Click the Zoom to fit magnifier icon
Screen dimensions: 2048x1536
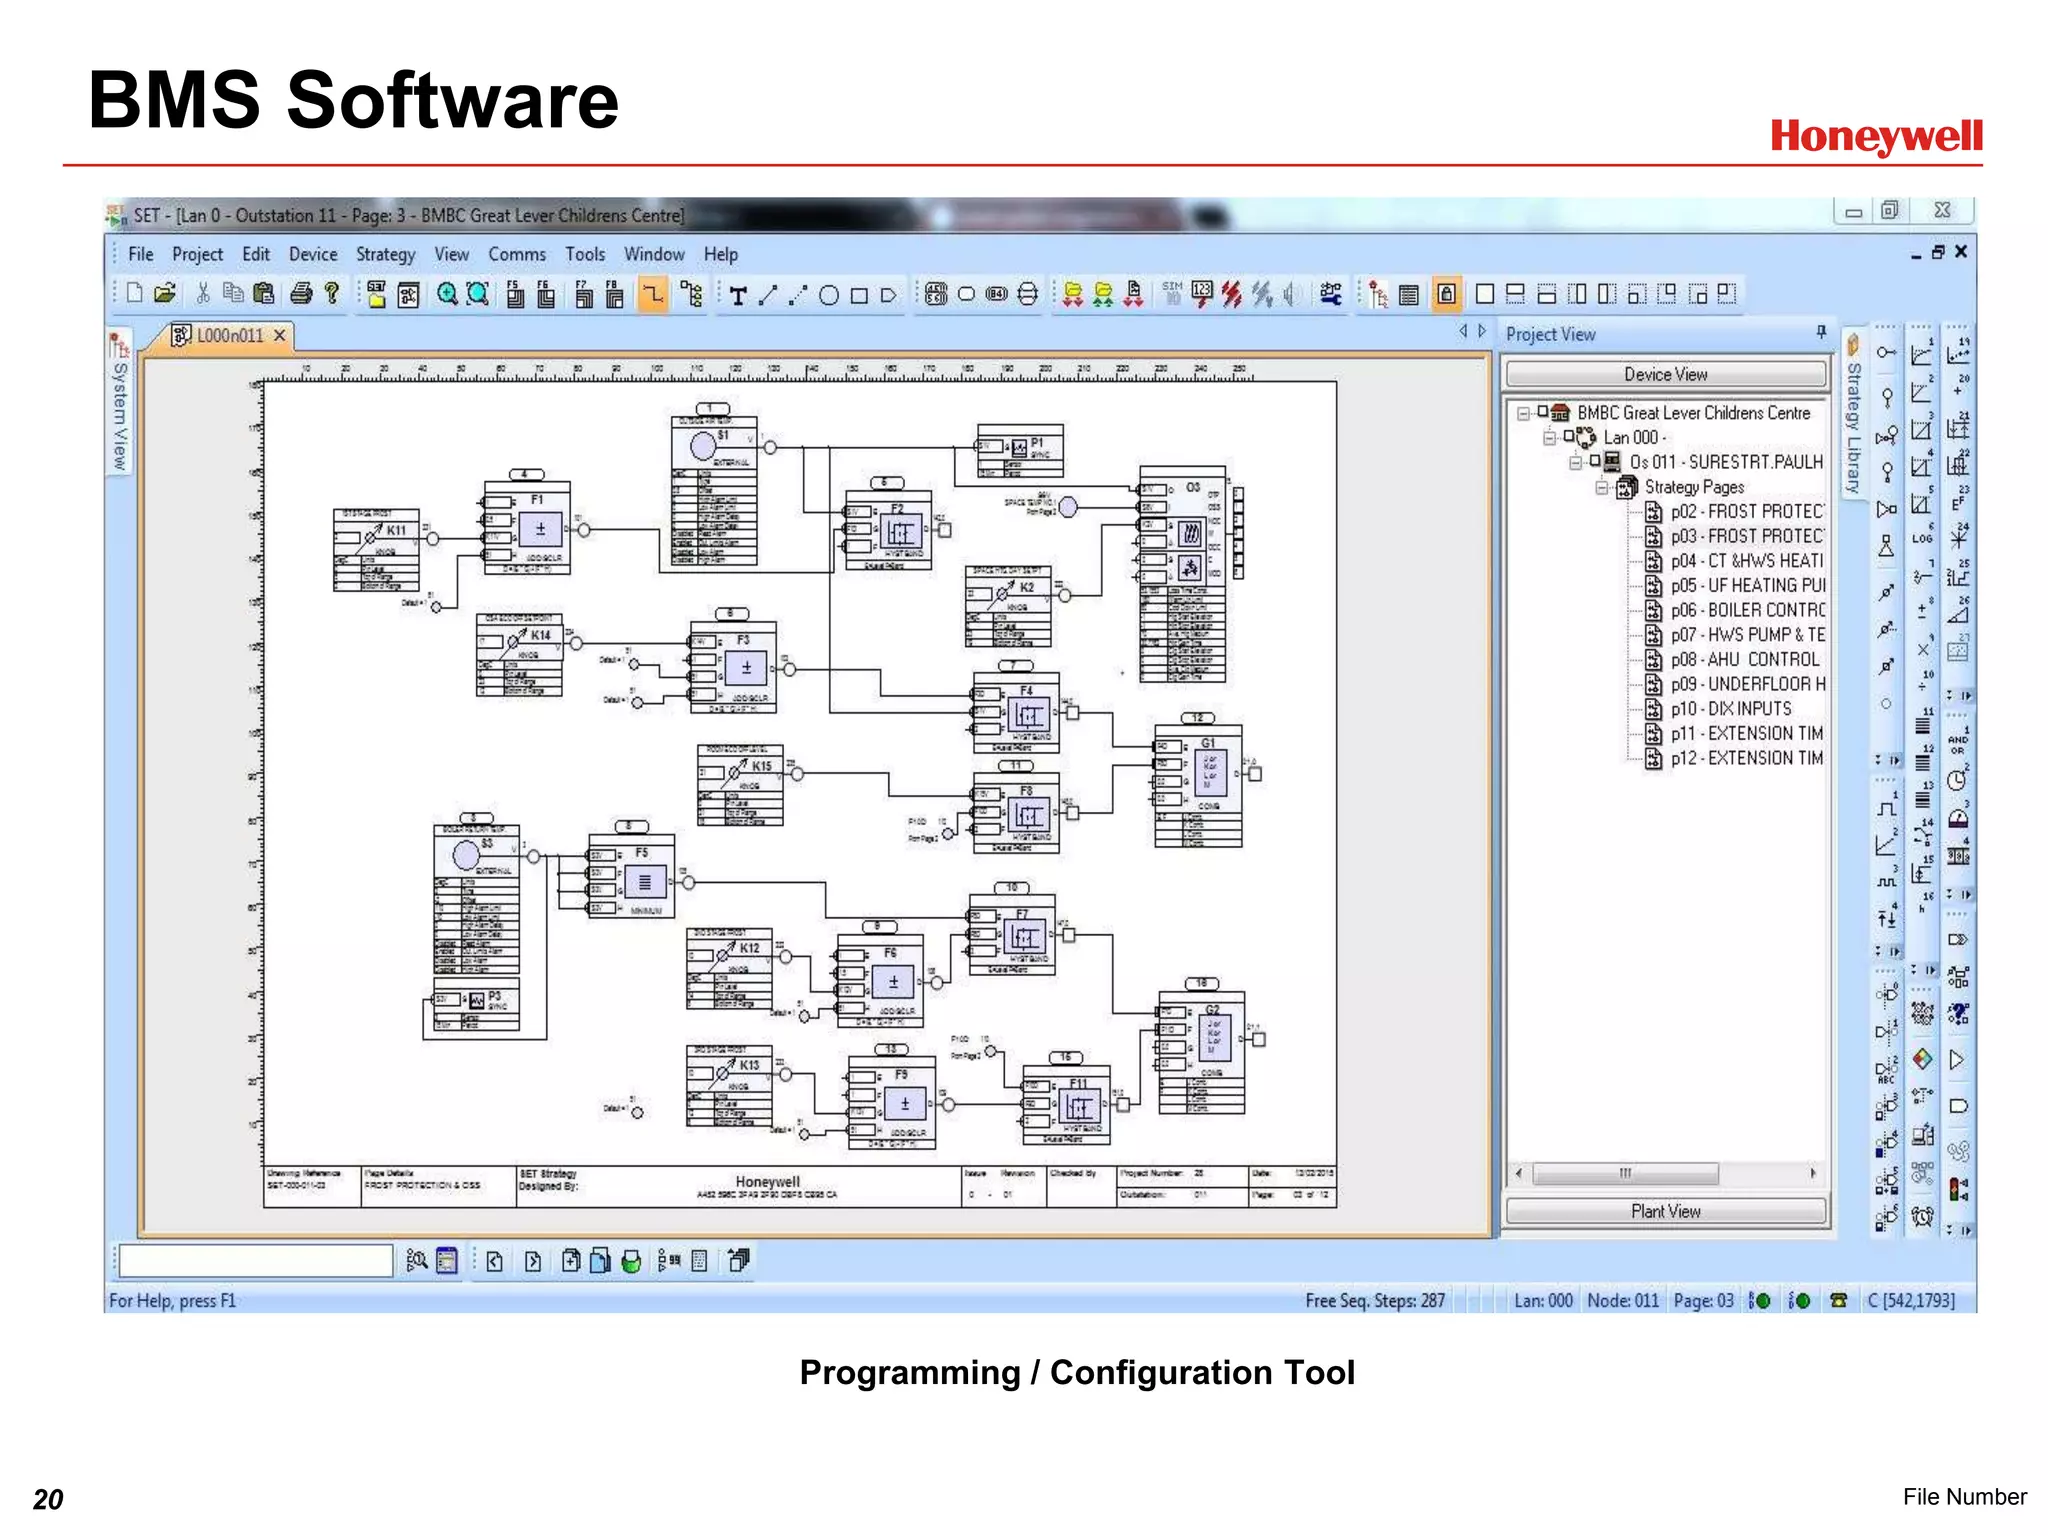click(x=478, y=294)
